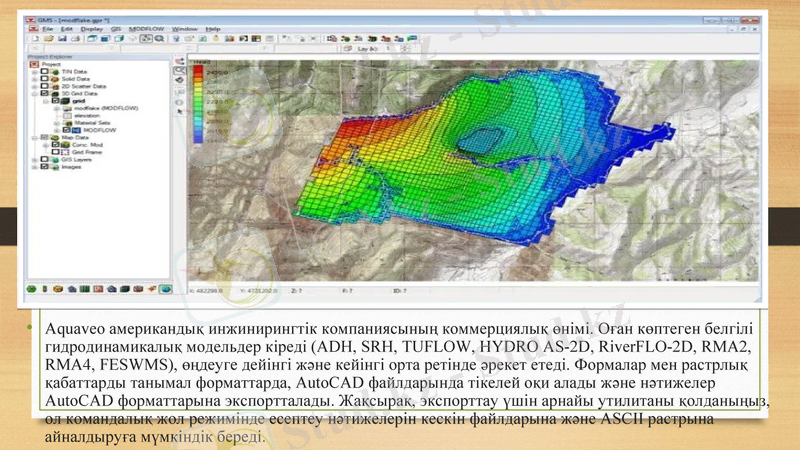800x450 pixels.
Task: Select the Pan tool beside the magnifier
Action: point(146,39)
